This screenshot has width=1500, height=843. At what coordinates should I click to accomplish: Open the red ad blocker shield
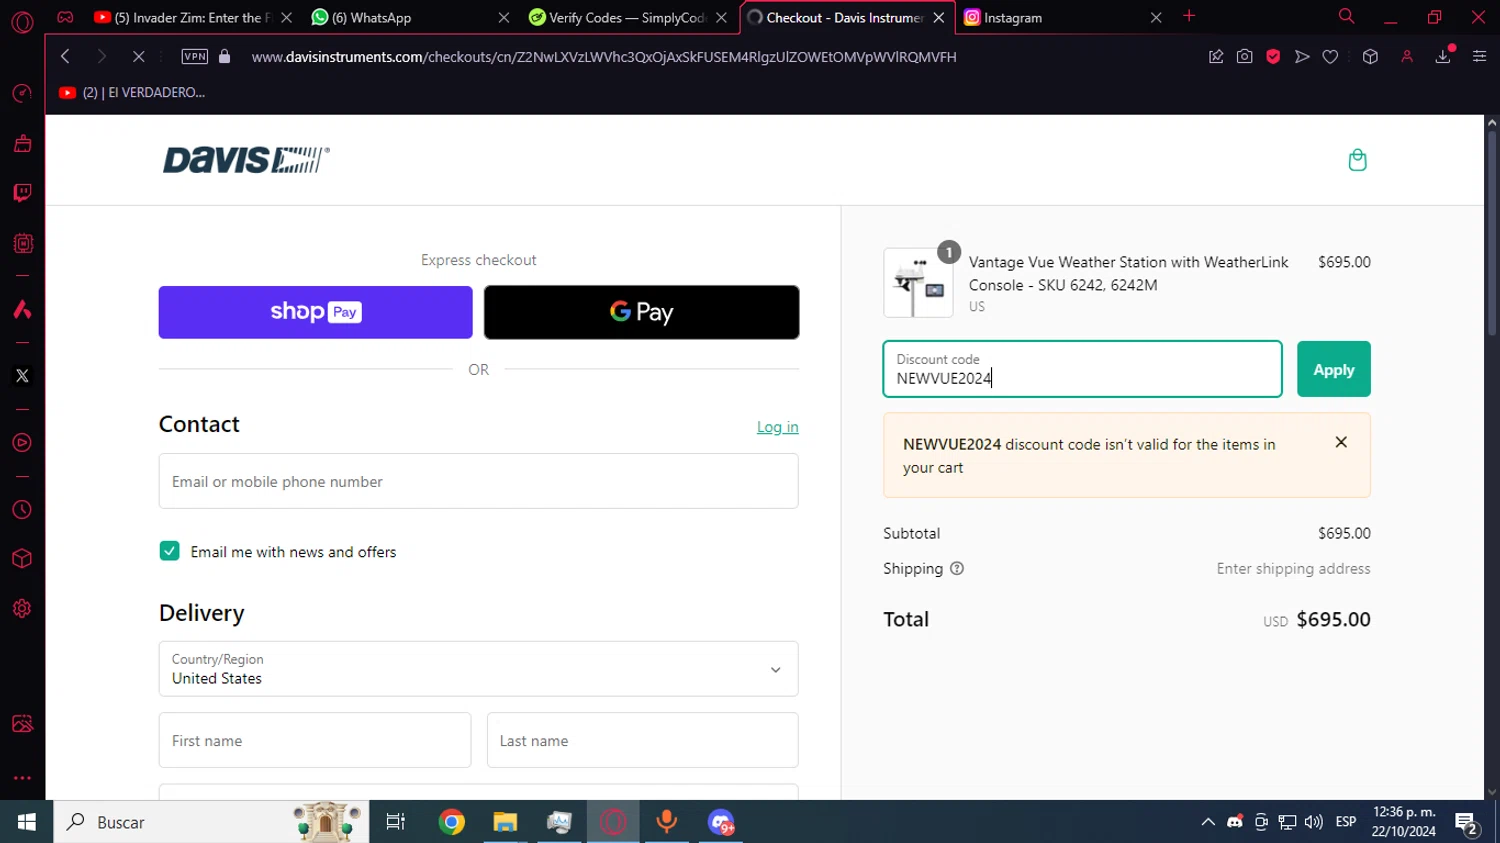click(x=1273, y=57)
